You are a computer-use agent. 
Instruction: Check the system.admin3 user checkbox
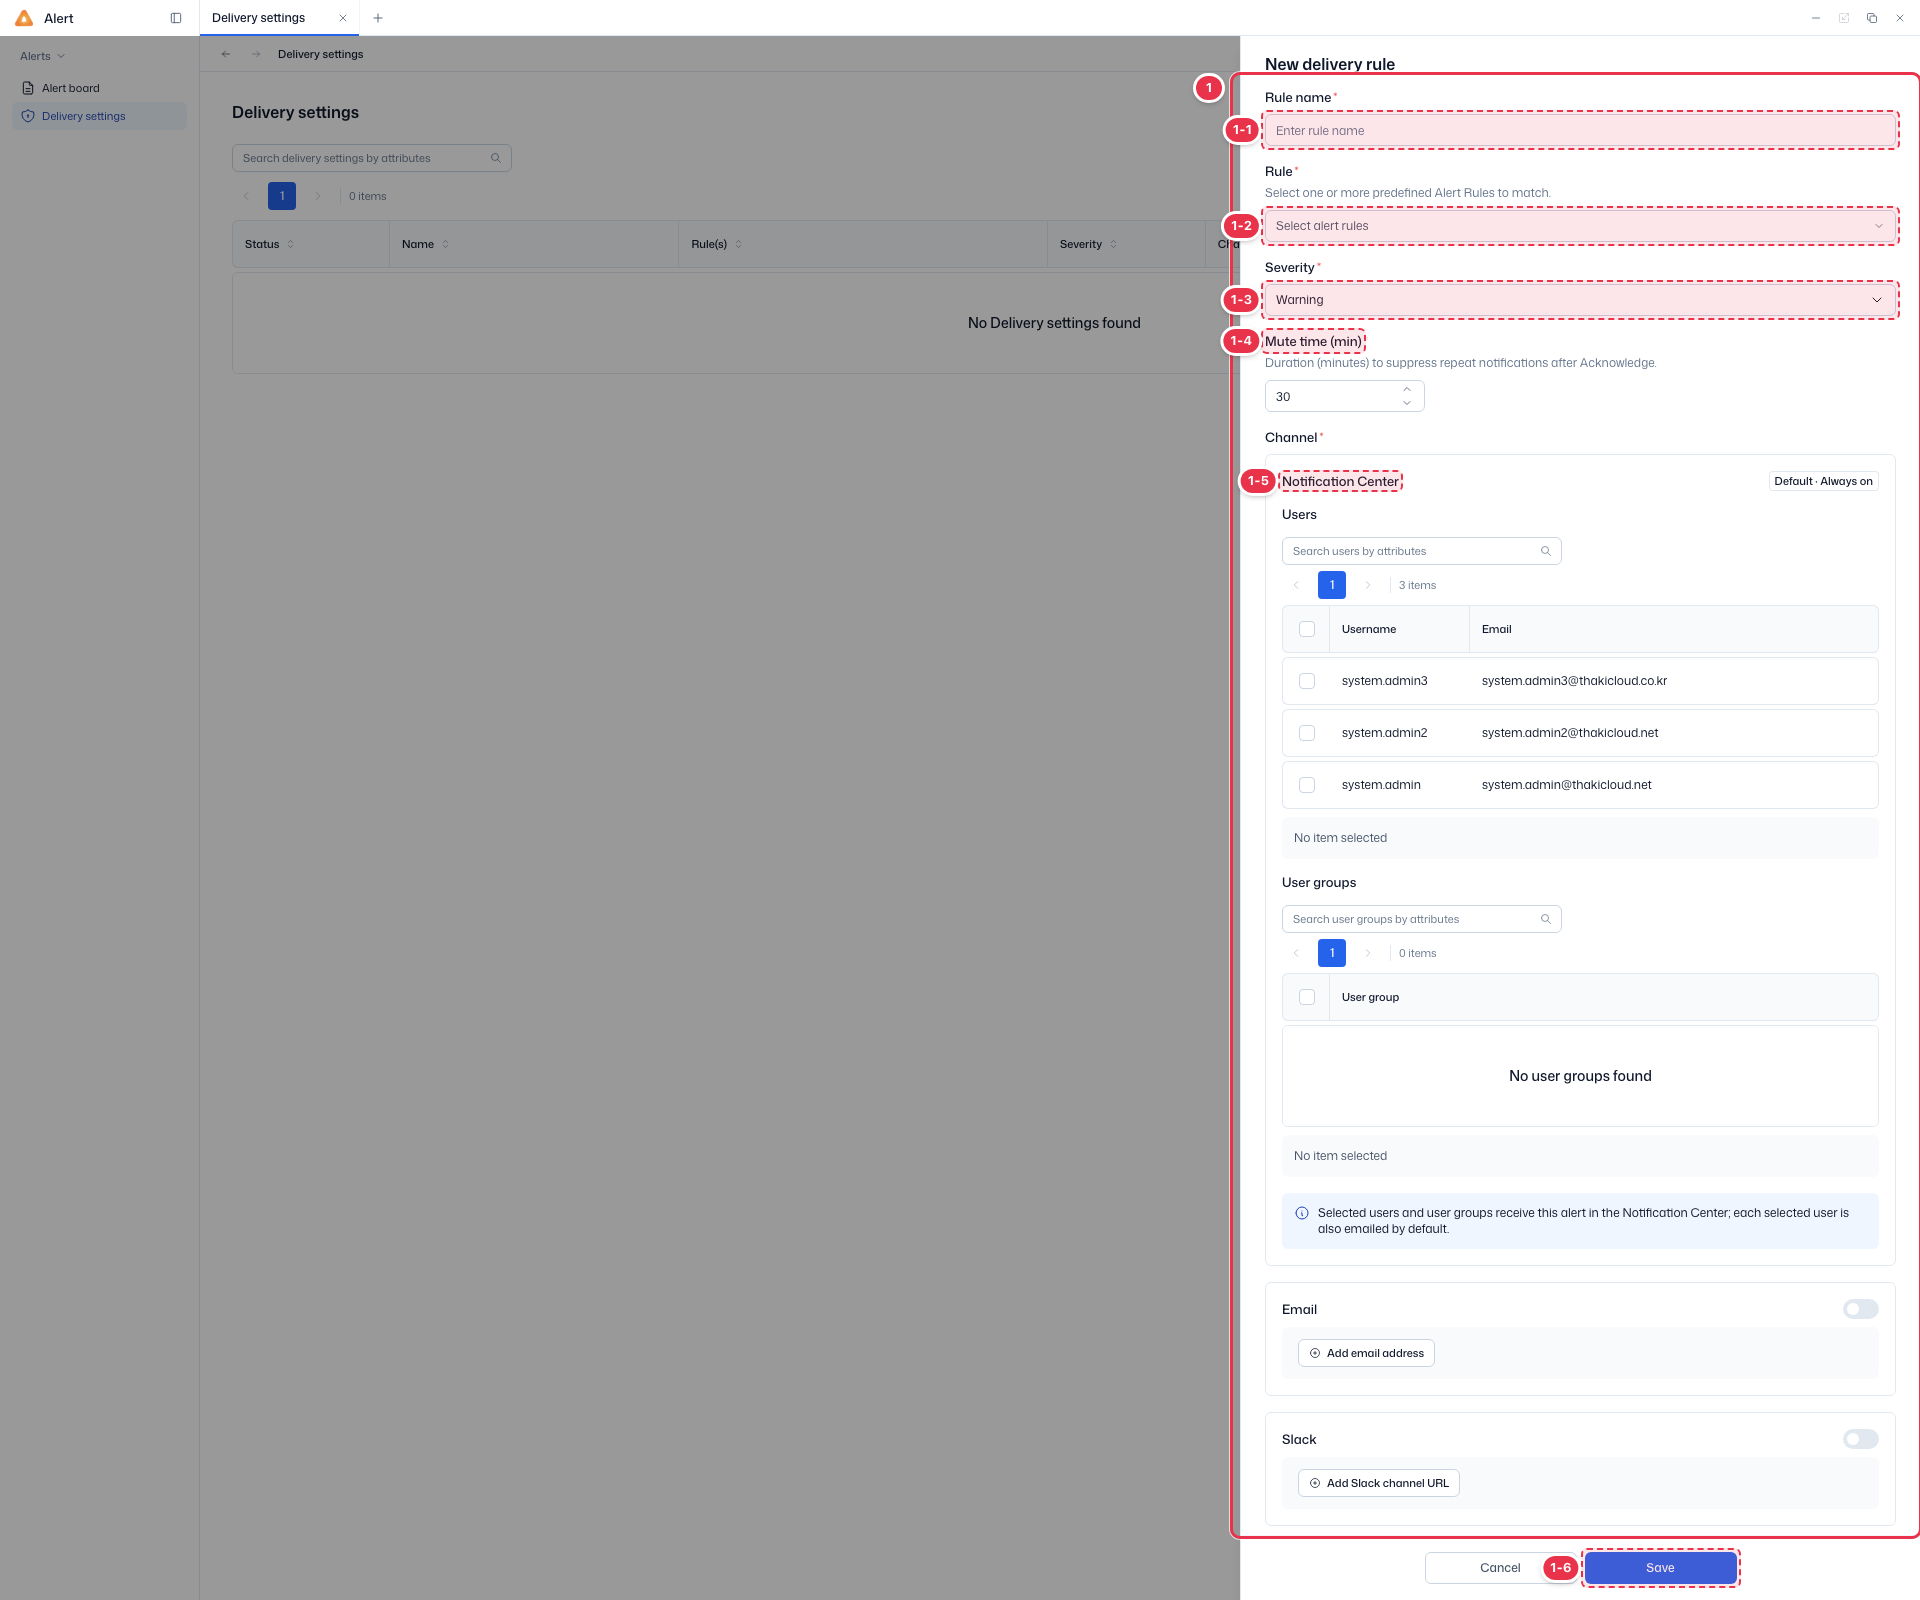pos(1307,681)
